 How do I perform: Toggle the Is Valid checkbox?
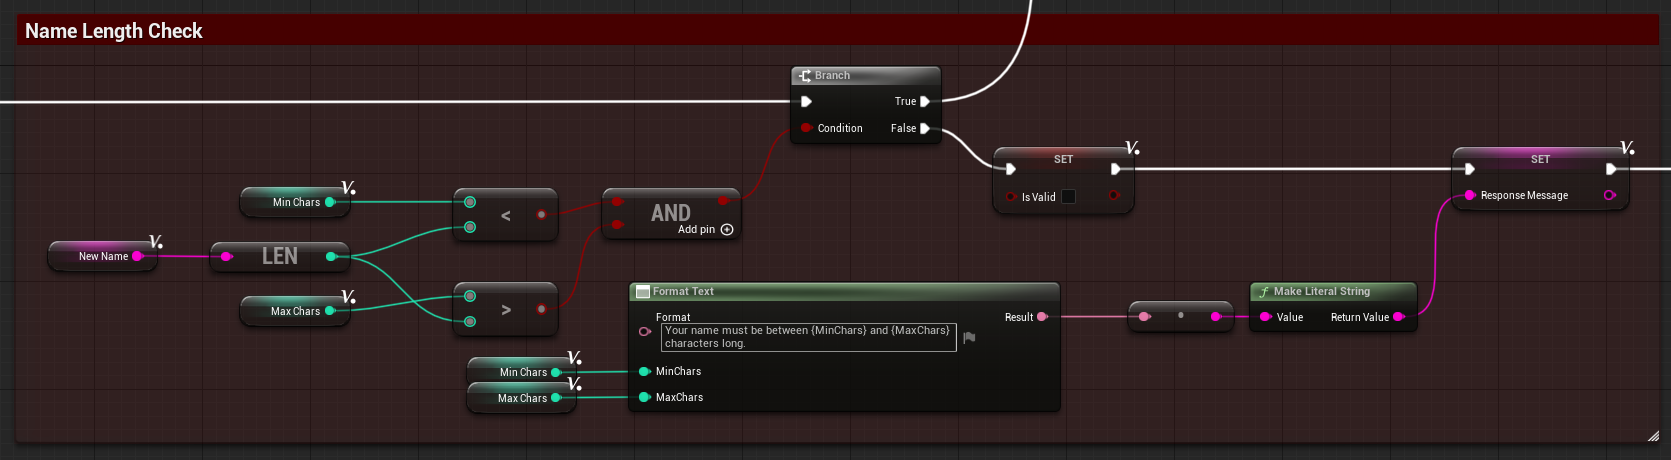pos(1068,197)
